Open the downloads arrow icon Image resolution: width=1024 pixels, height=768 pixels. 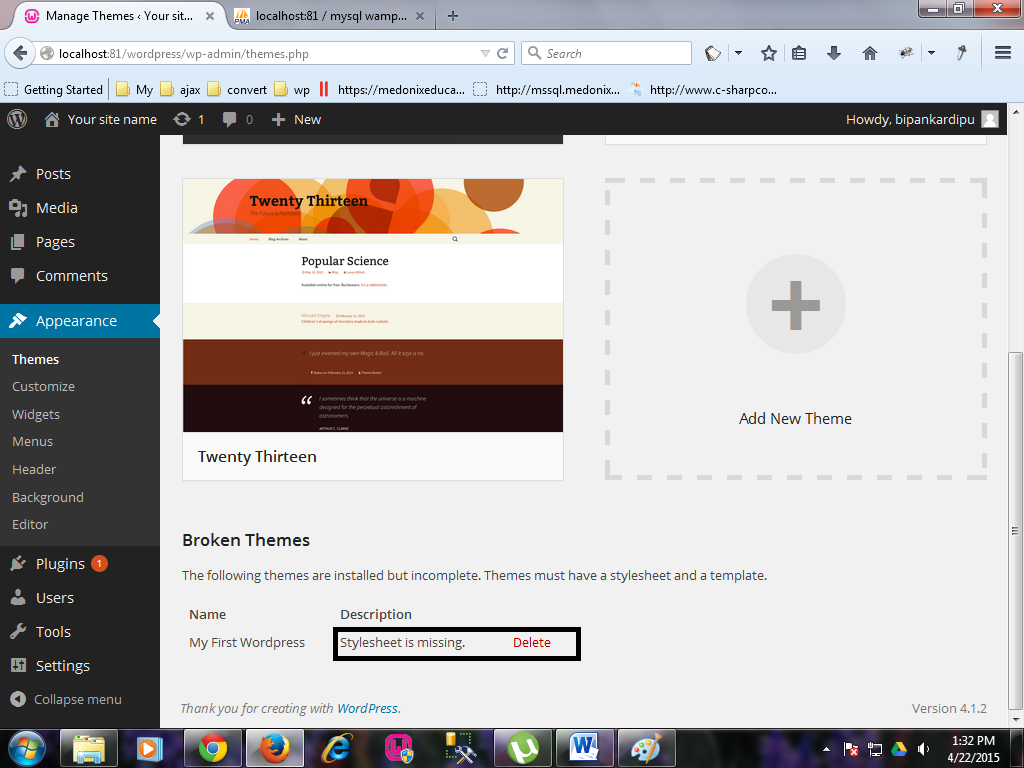[x=833, y=54]
